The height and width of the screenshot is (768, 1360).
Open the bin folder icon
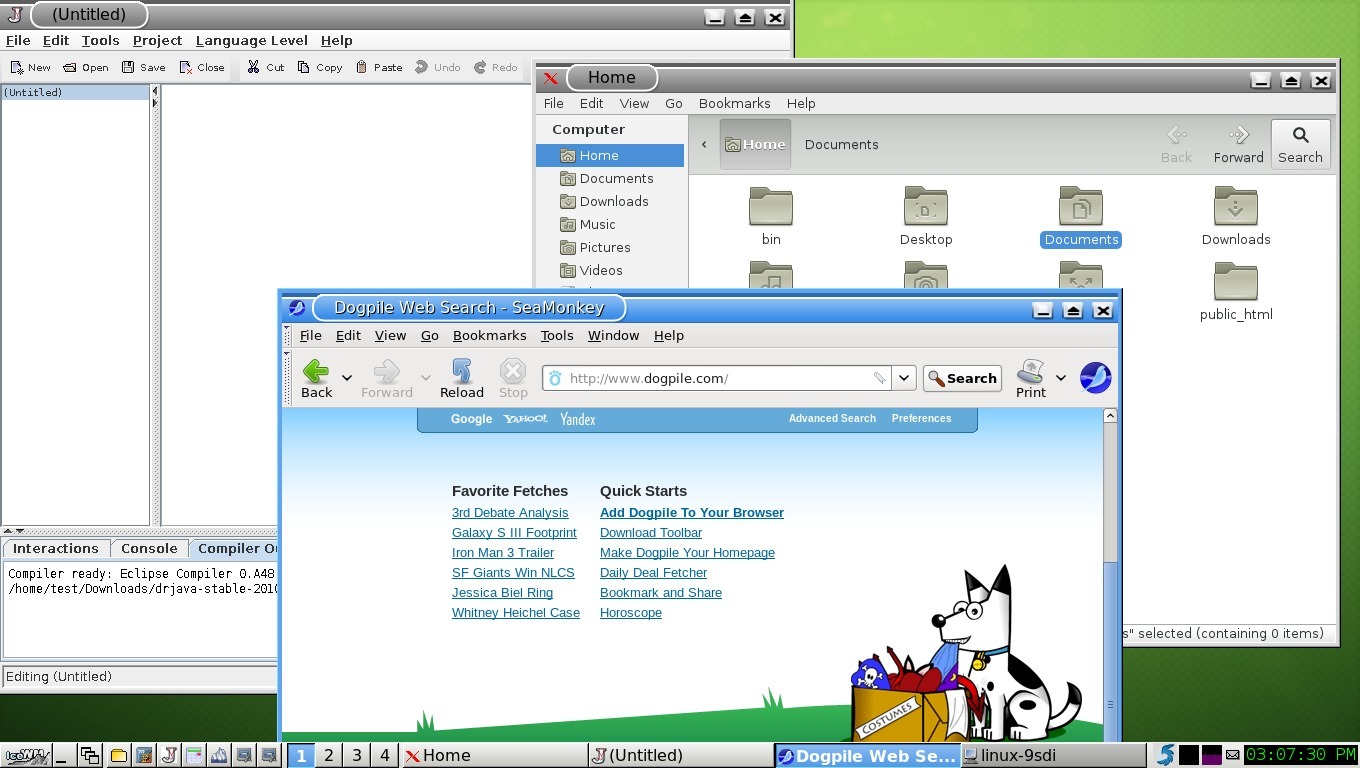771,206
